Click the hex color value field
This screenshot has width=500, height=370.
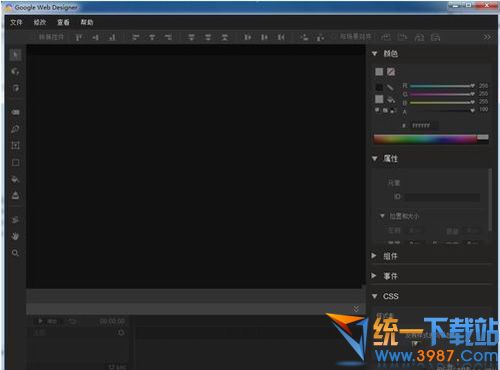tap(424, 125)
